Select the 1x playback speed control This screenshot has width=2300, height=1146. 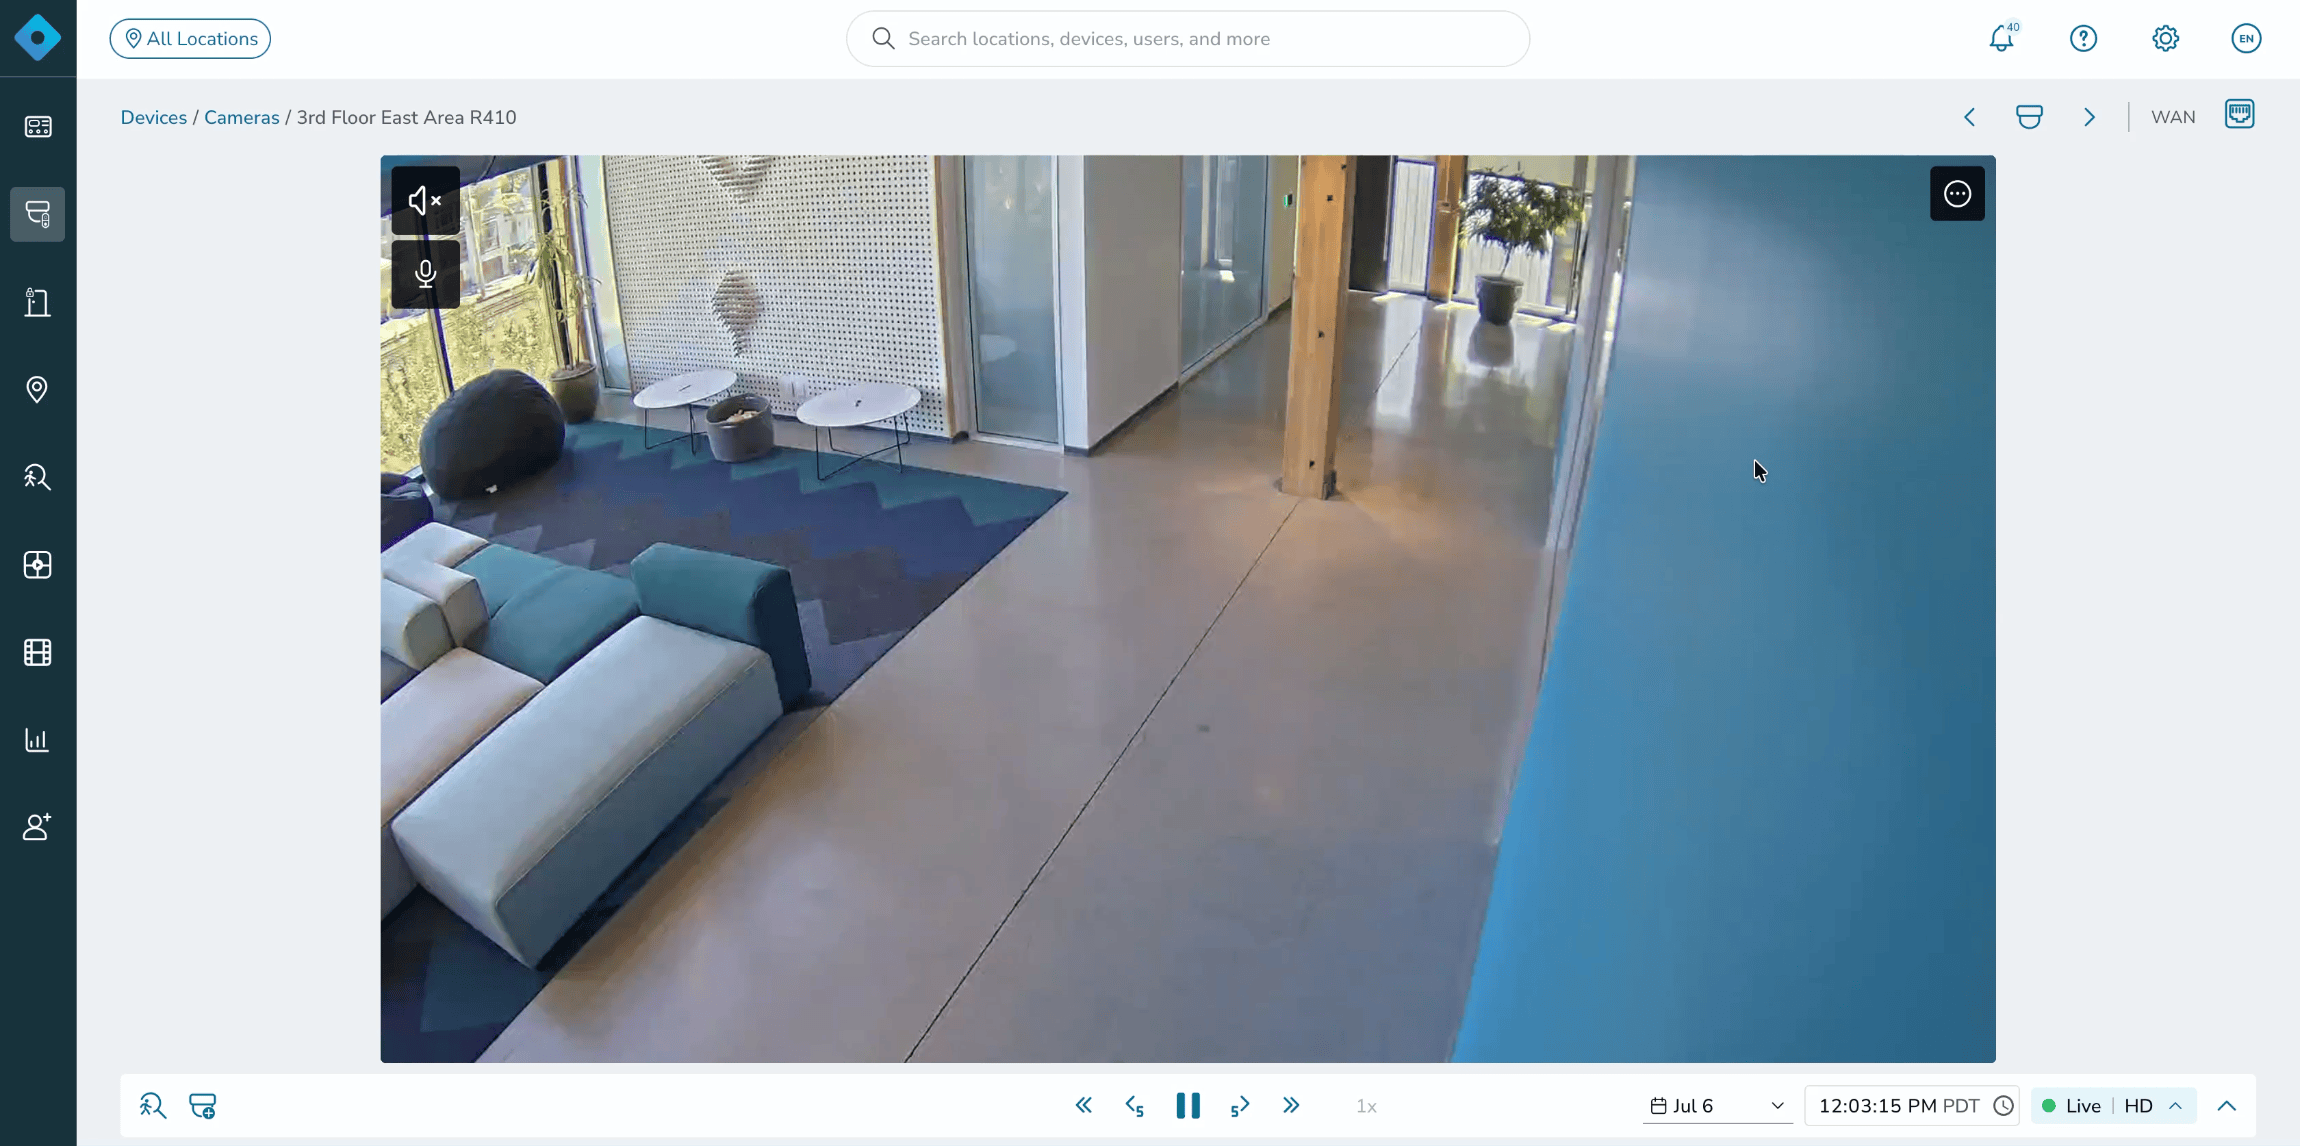1366,1106
